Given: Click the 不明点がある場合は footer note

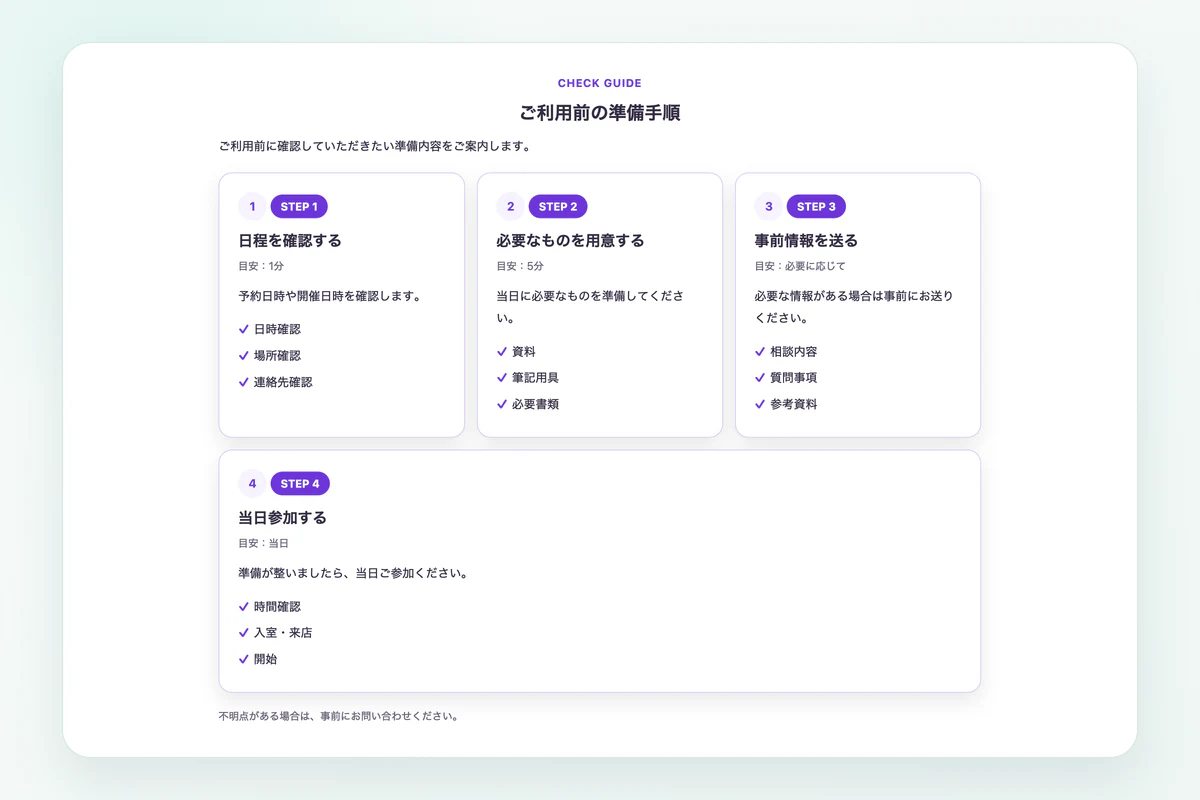Looking at the screenshot, I should point(338,717).
